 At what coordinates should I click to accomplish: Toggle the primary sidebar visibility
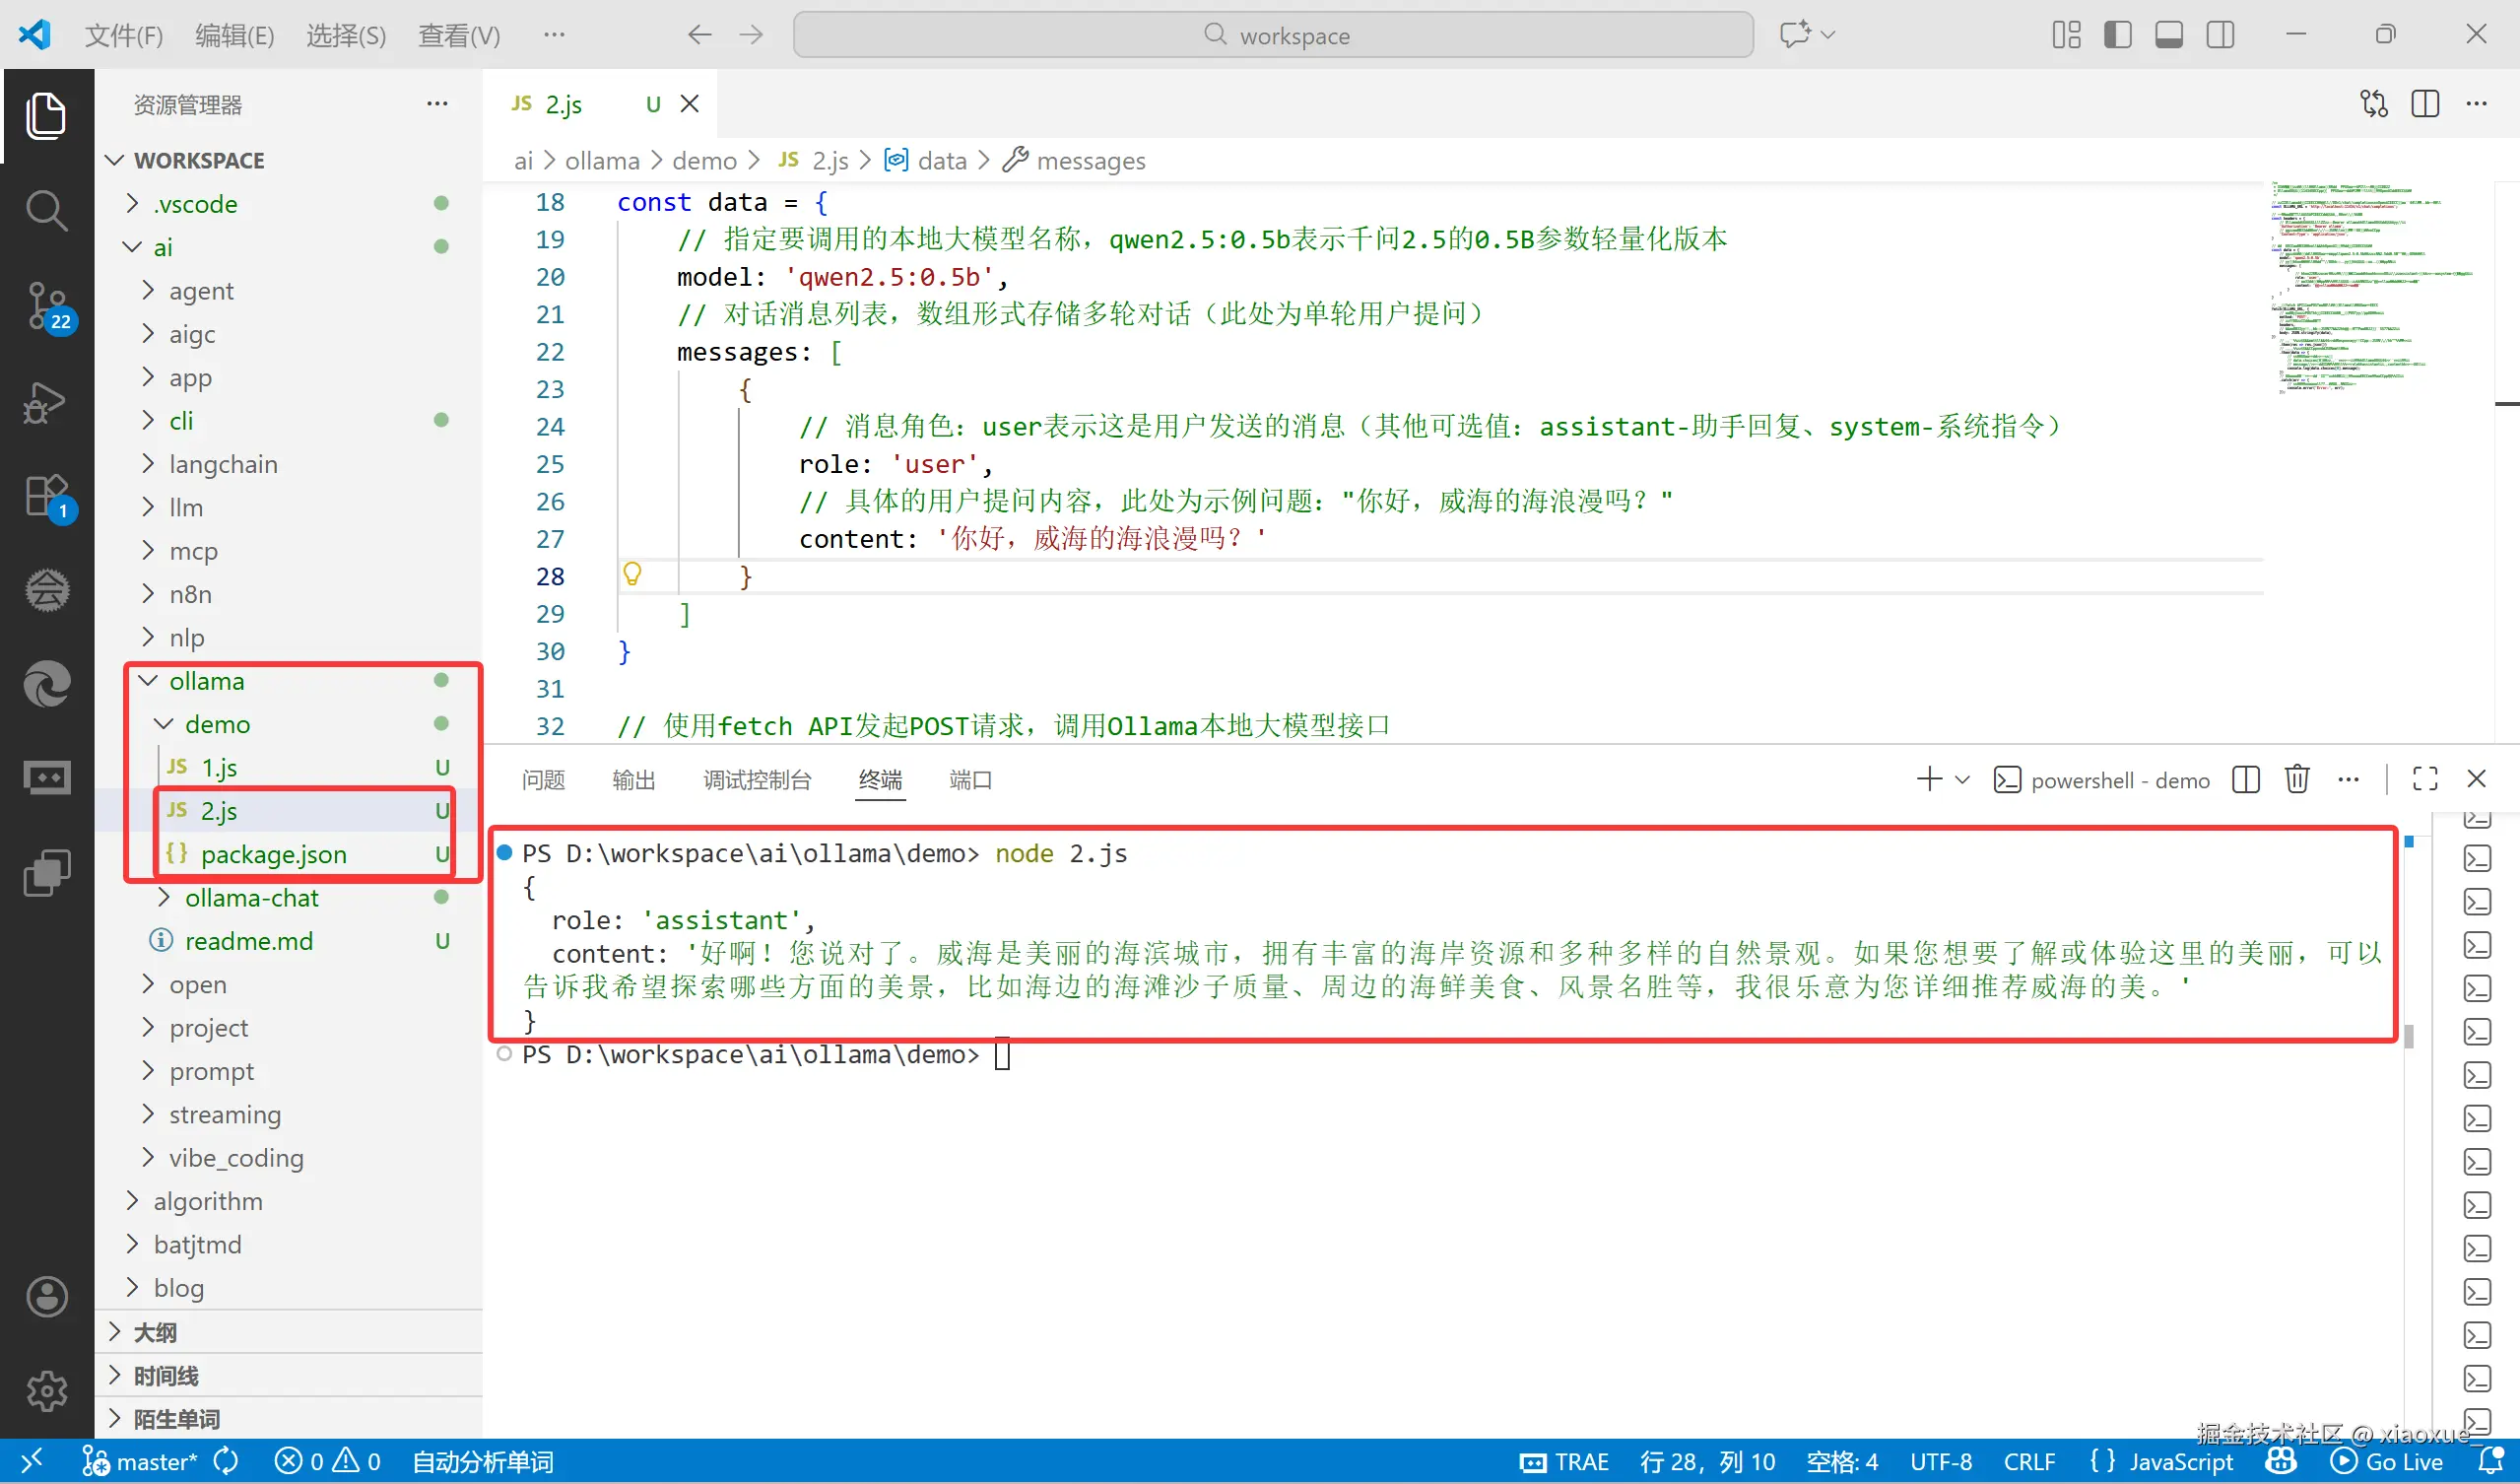tap(2117, 34)
